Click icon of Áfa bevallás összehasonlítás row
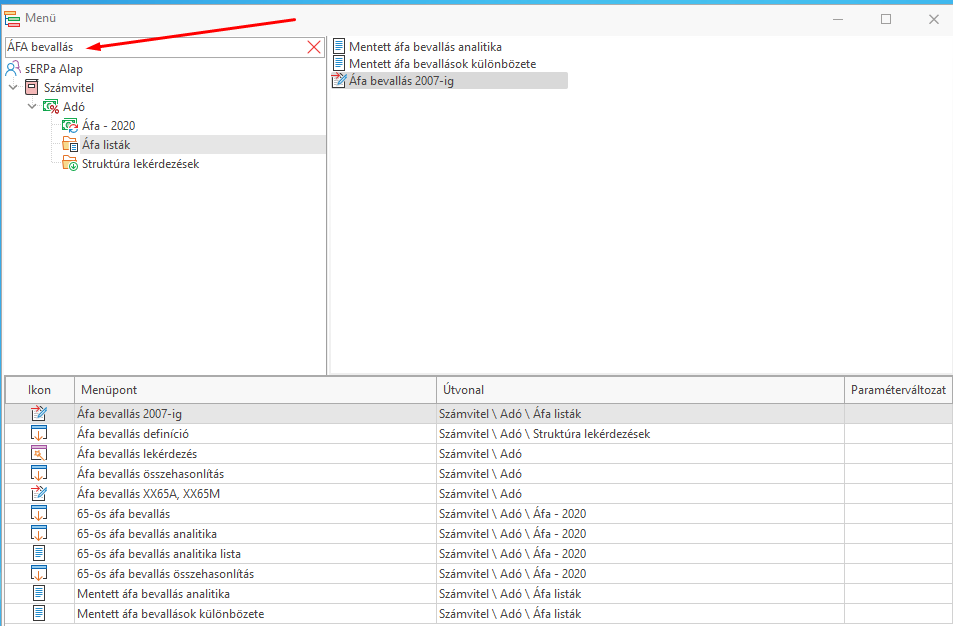 [x=39, y=473]
